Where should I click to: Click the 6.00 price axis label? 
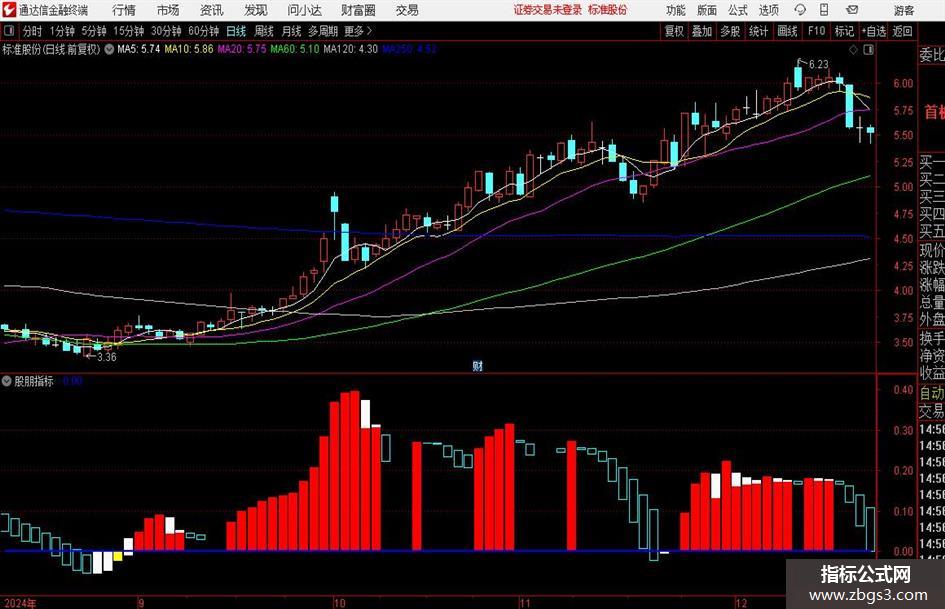click(903, 84)
